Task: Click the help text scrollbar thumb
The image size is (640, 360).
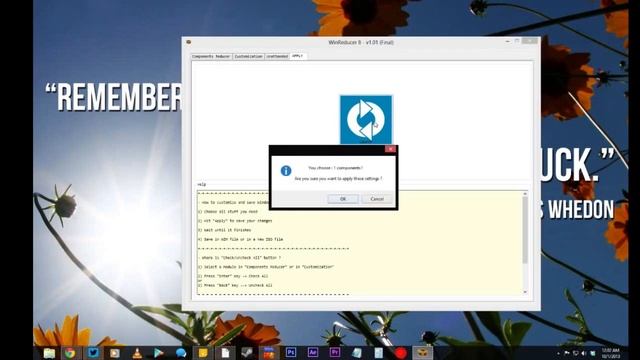Action: [525, 231]
